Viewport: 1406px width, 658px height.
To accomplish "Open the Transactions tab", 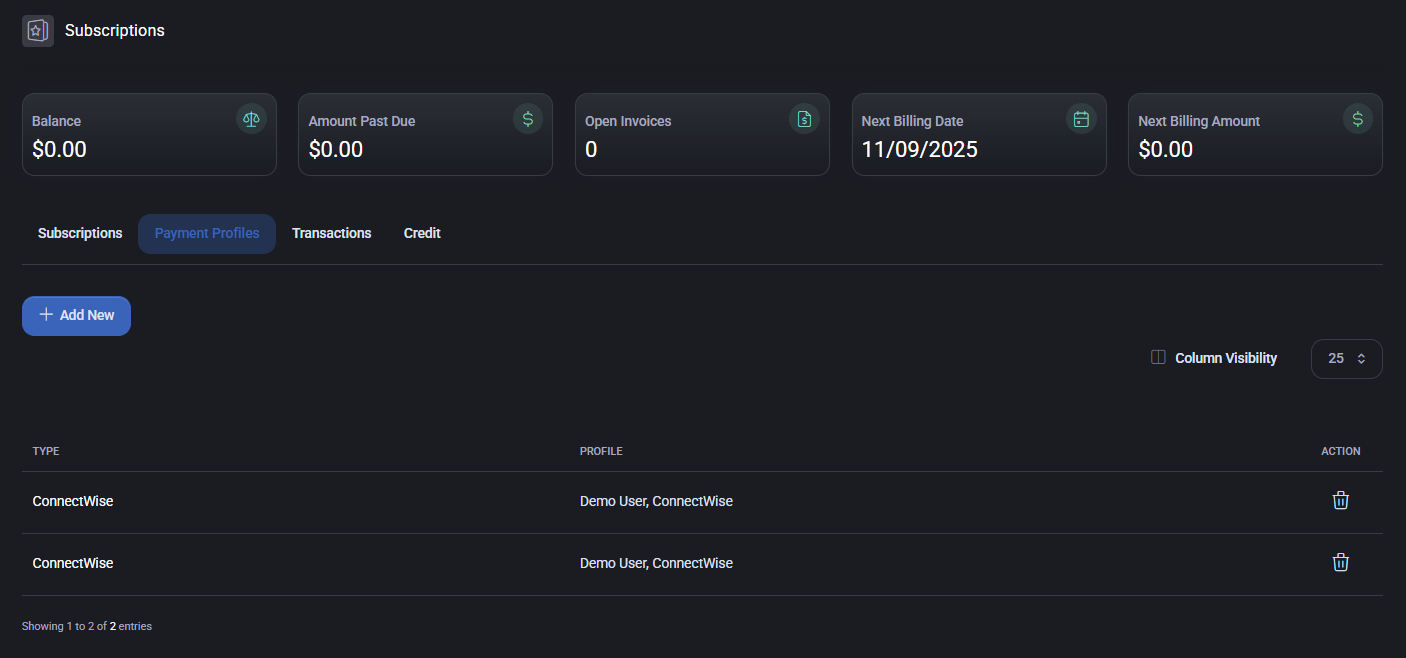I will point(331,234).
